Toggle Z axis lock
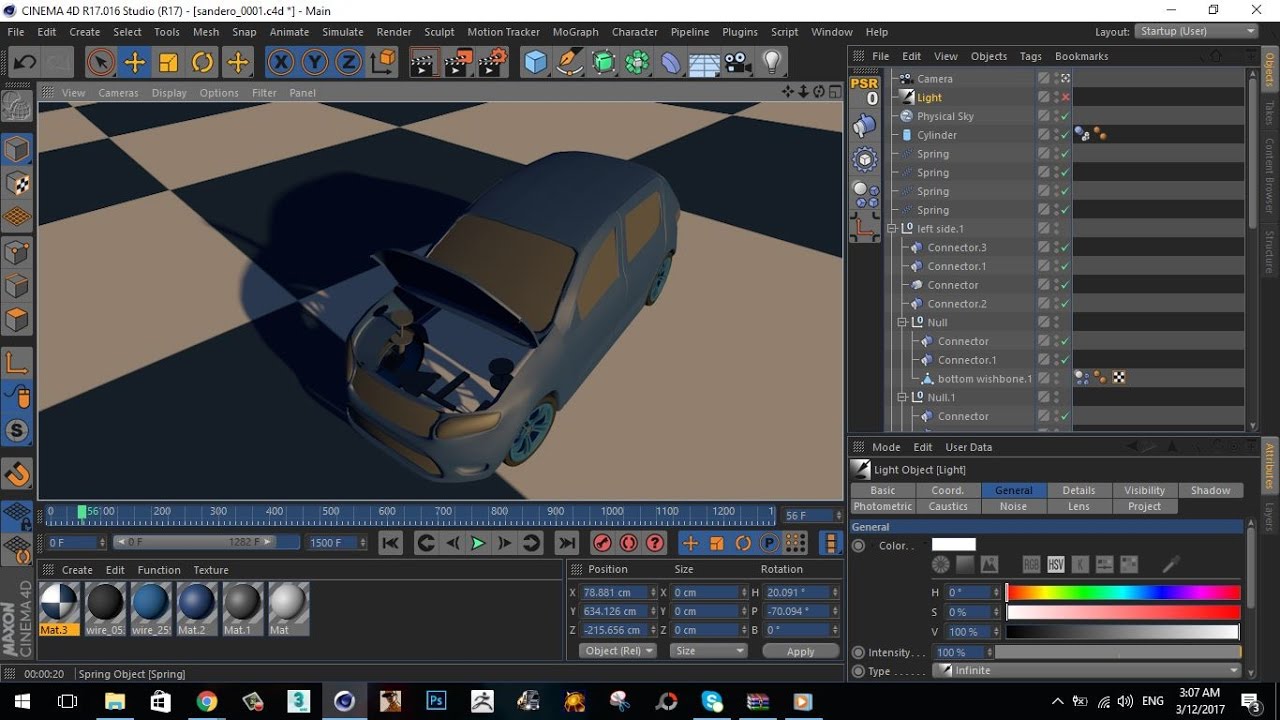The image size is (1280, 720). [348, 63]
